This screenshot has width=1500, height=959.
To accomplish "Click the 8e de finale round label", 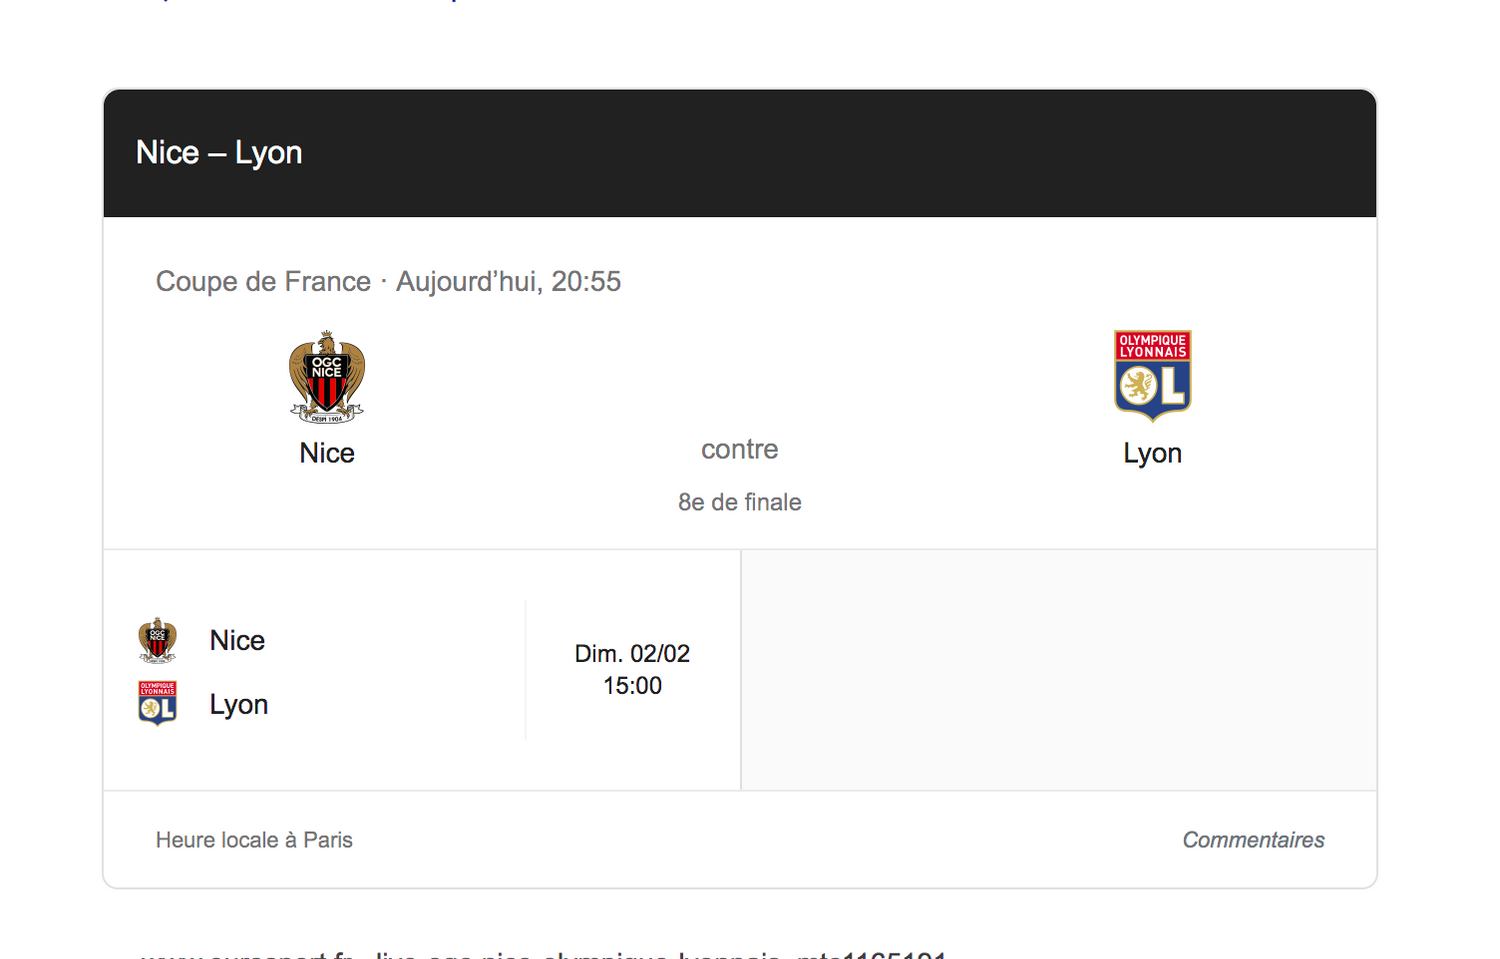I will click(x=740, y=502).
